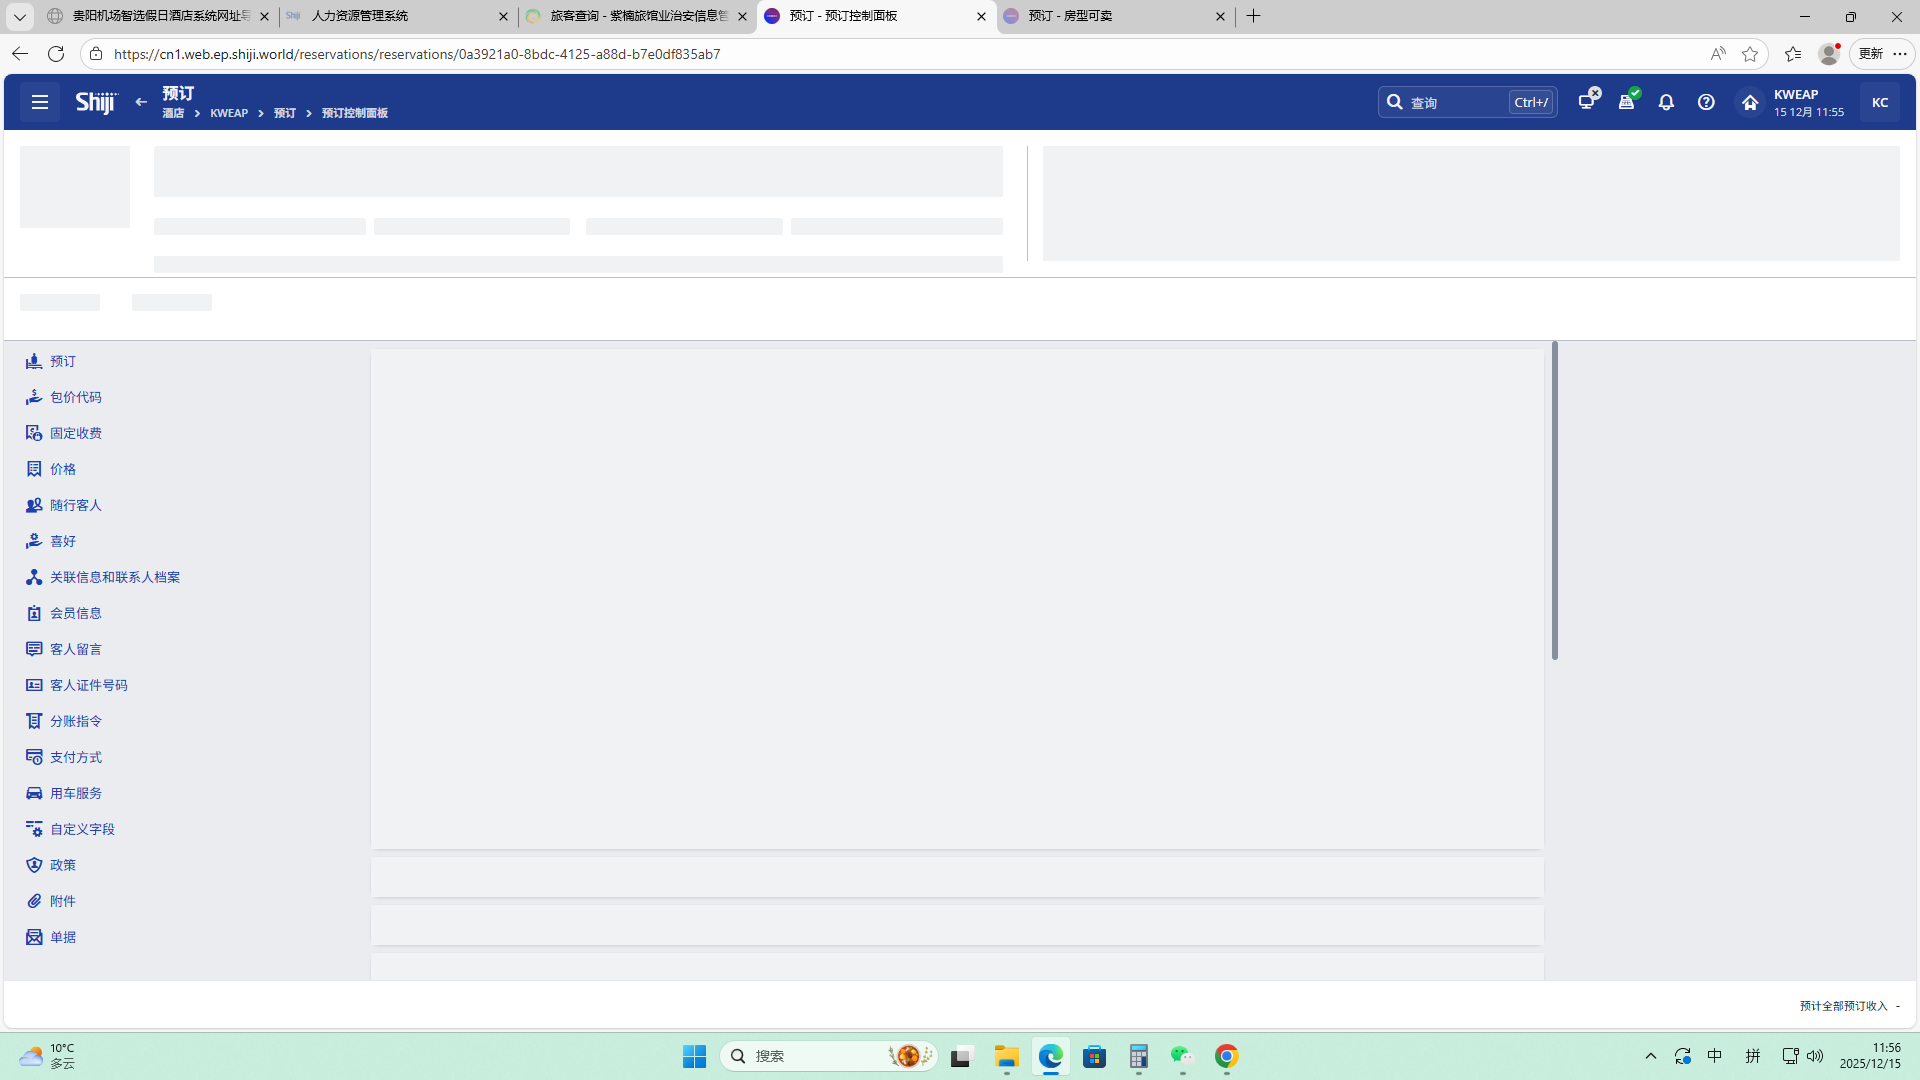The width and height of the screenshot is (1920, 1080).
Task: Expand the system tray hidden icons chevron
Action: tap(1651, 1056)
